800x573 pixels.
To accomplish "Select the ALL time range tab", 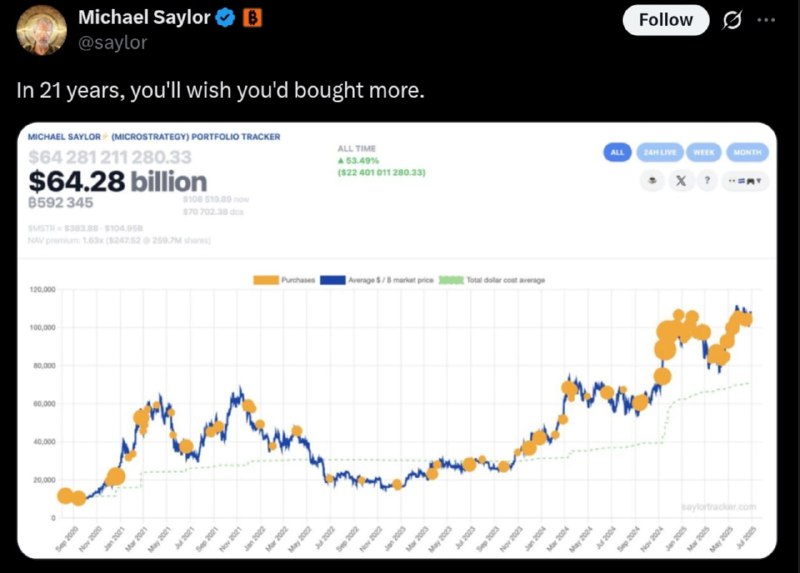I will click(617, 152).
